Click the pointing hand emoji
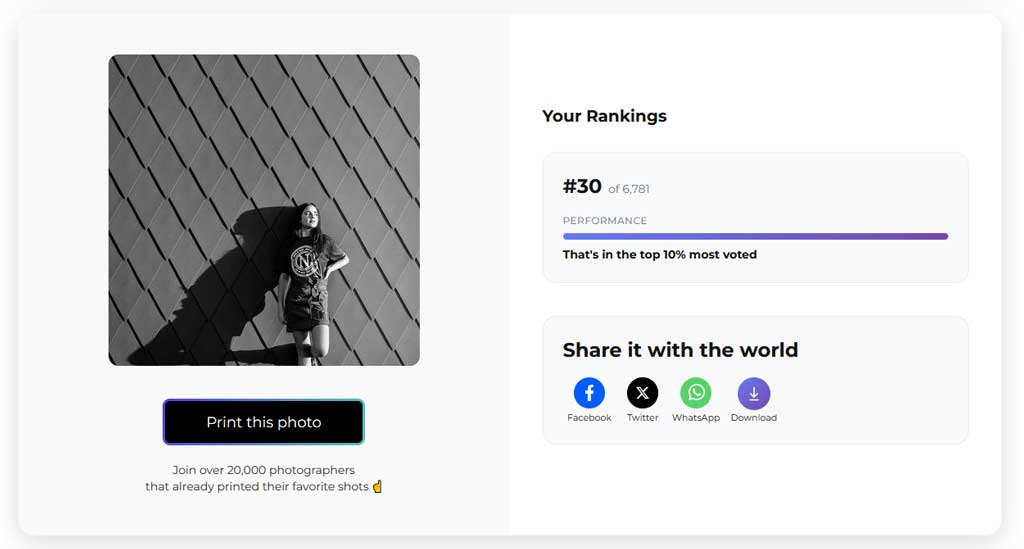This screenshot has width=1024, height=549. coord(377,486)
